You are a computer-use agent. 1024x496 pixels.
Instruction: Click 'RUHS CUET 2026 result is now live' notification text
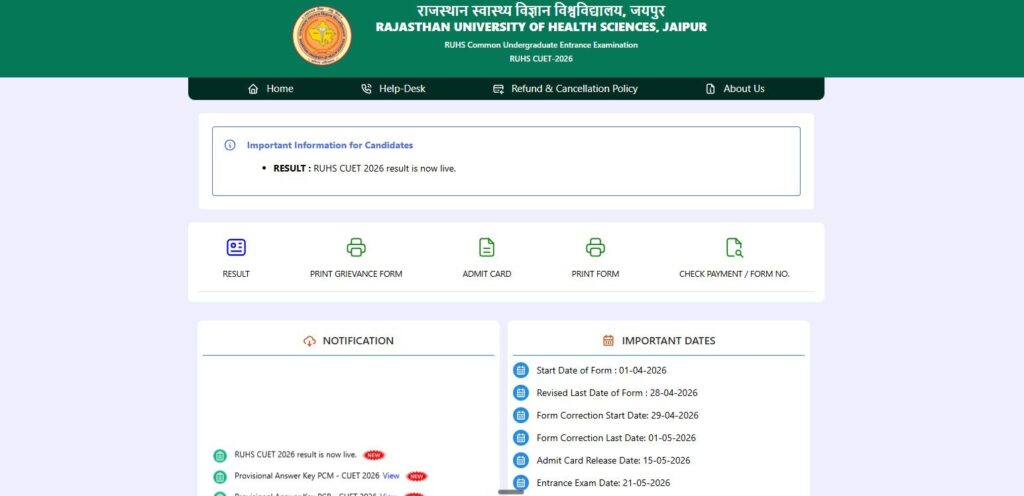coord(295,455)
